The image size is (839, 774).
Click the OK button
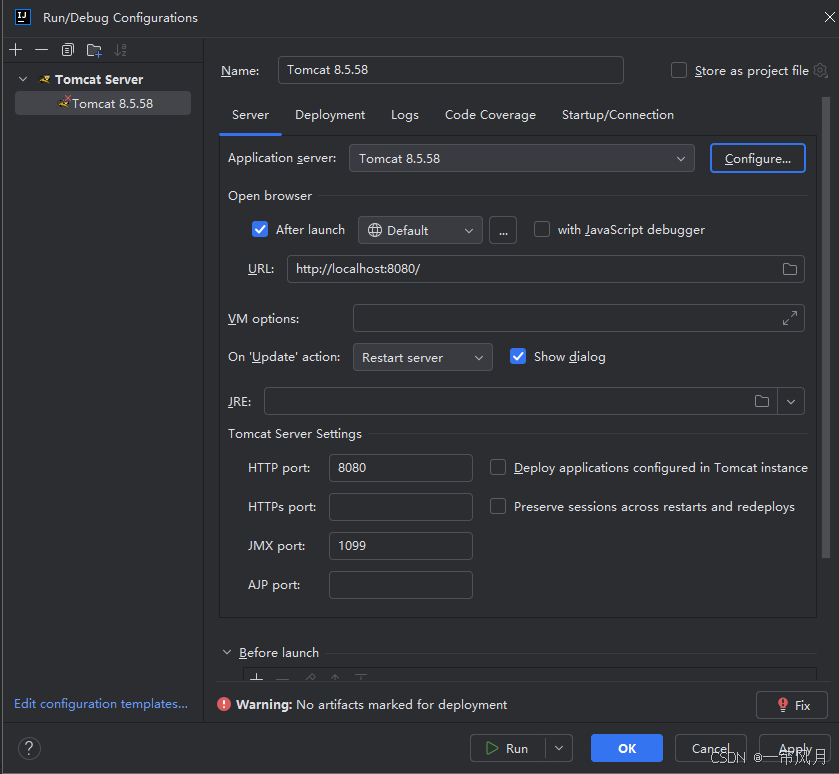627,748
